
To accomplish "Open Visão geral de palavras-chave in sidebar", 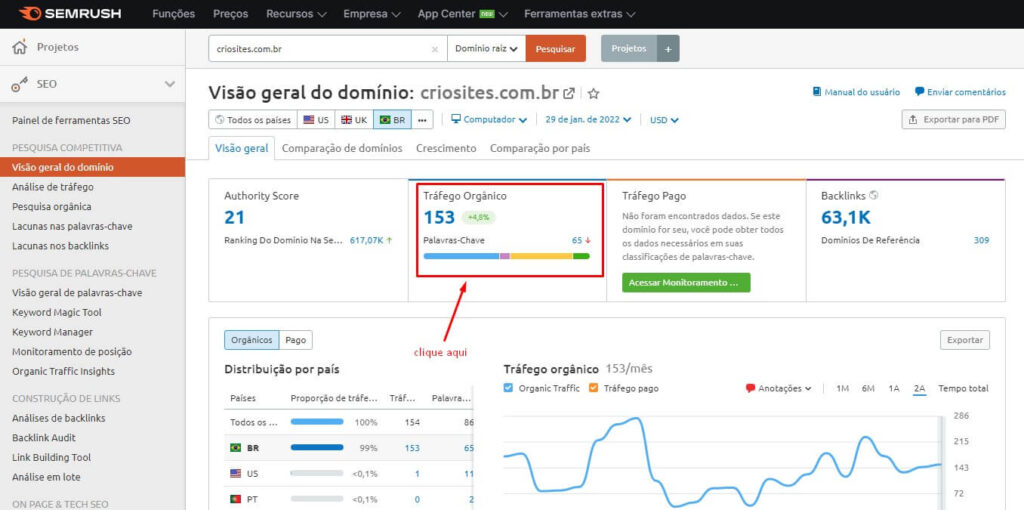I will click(x=77, y=293).
